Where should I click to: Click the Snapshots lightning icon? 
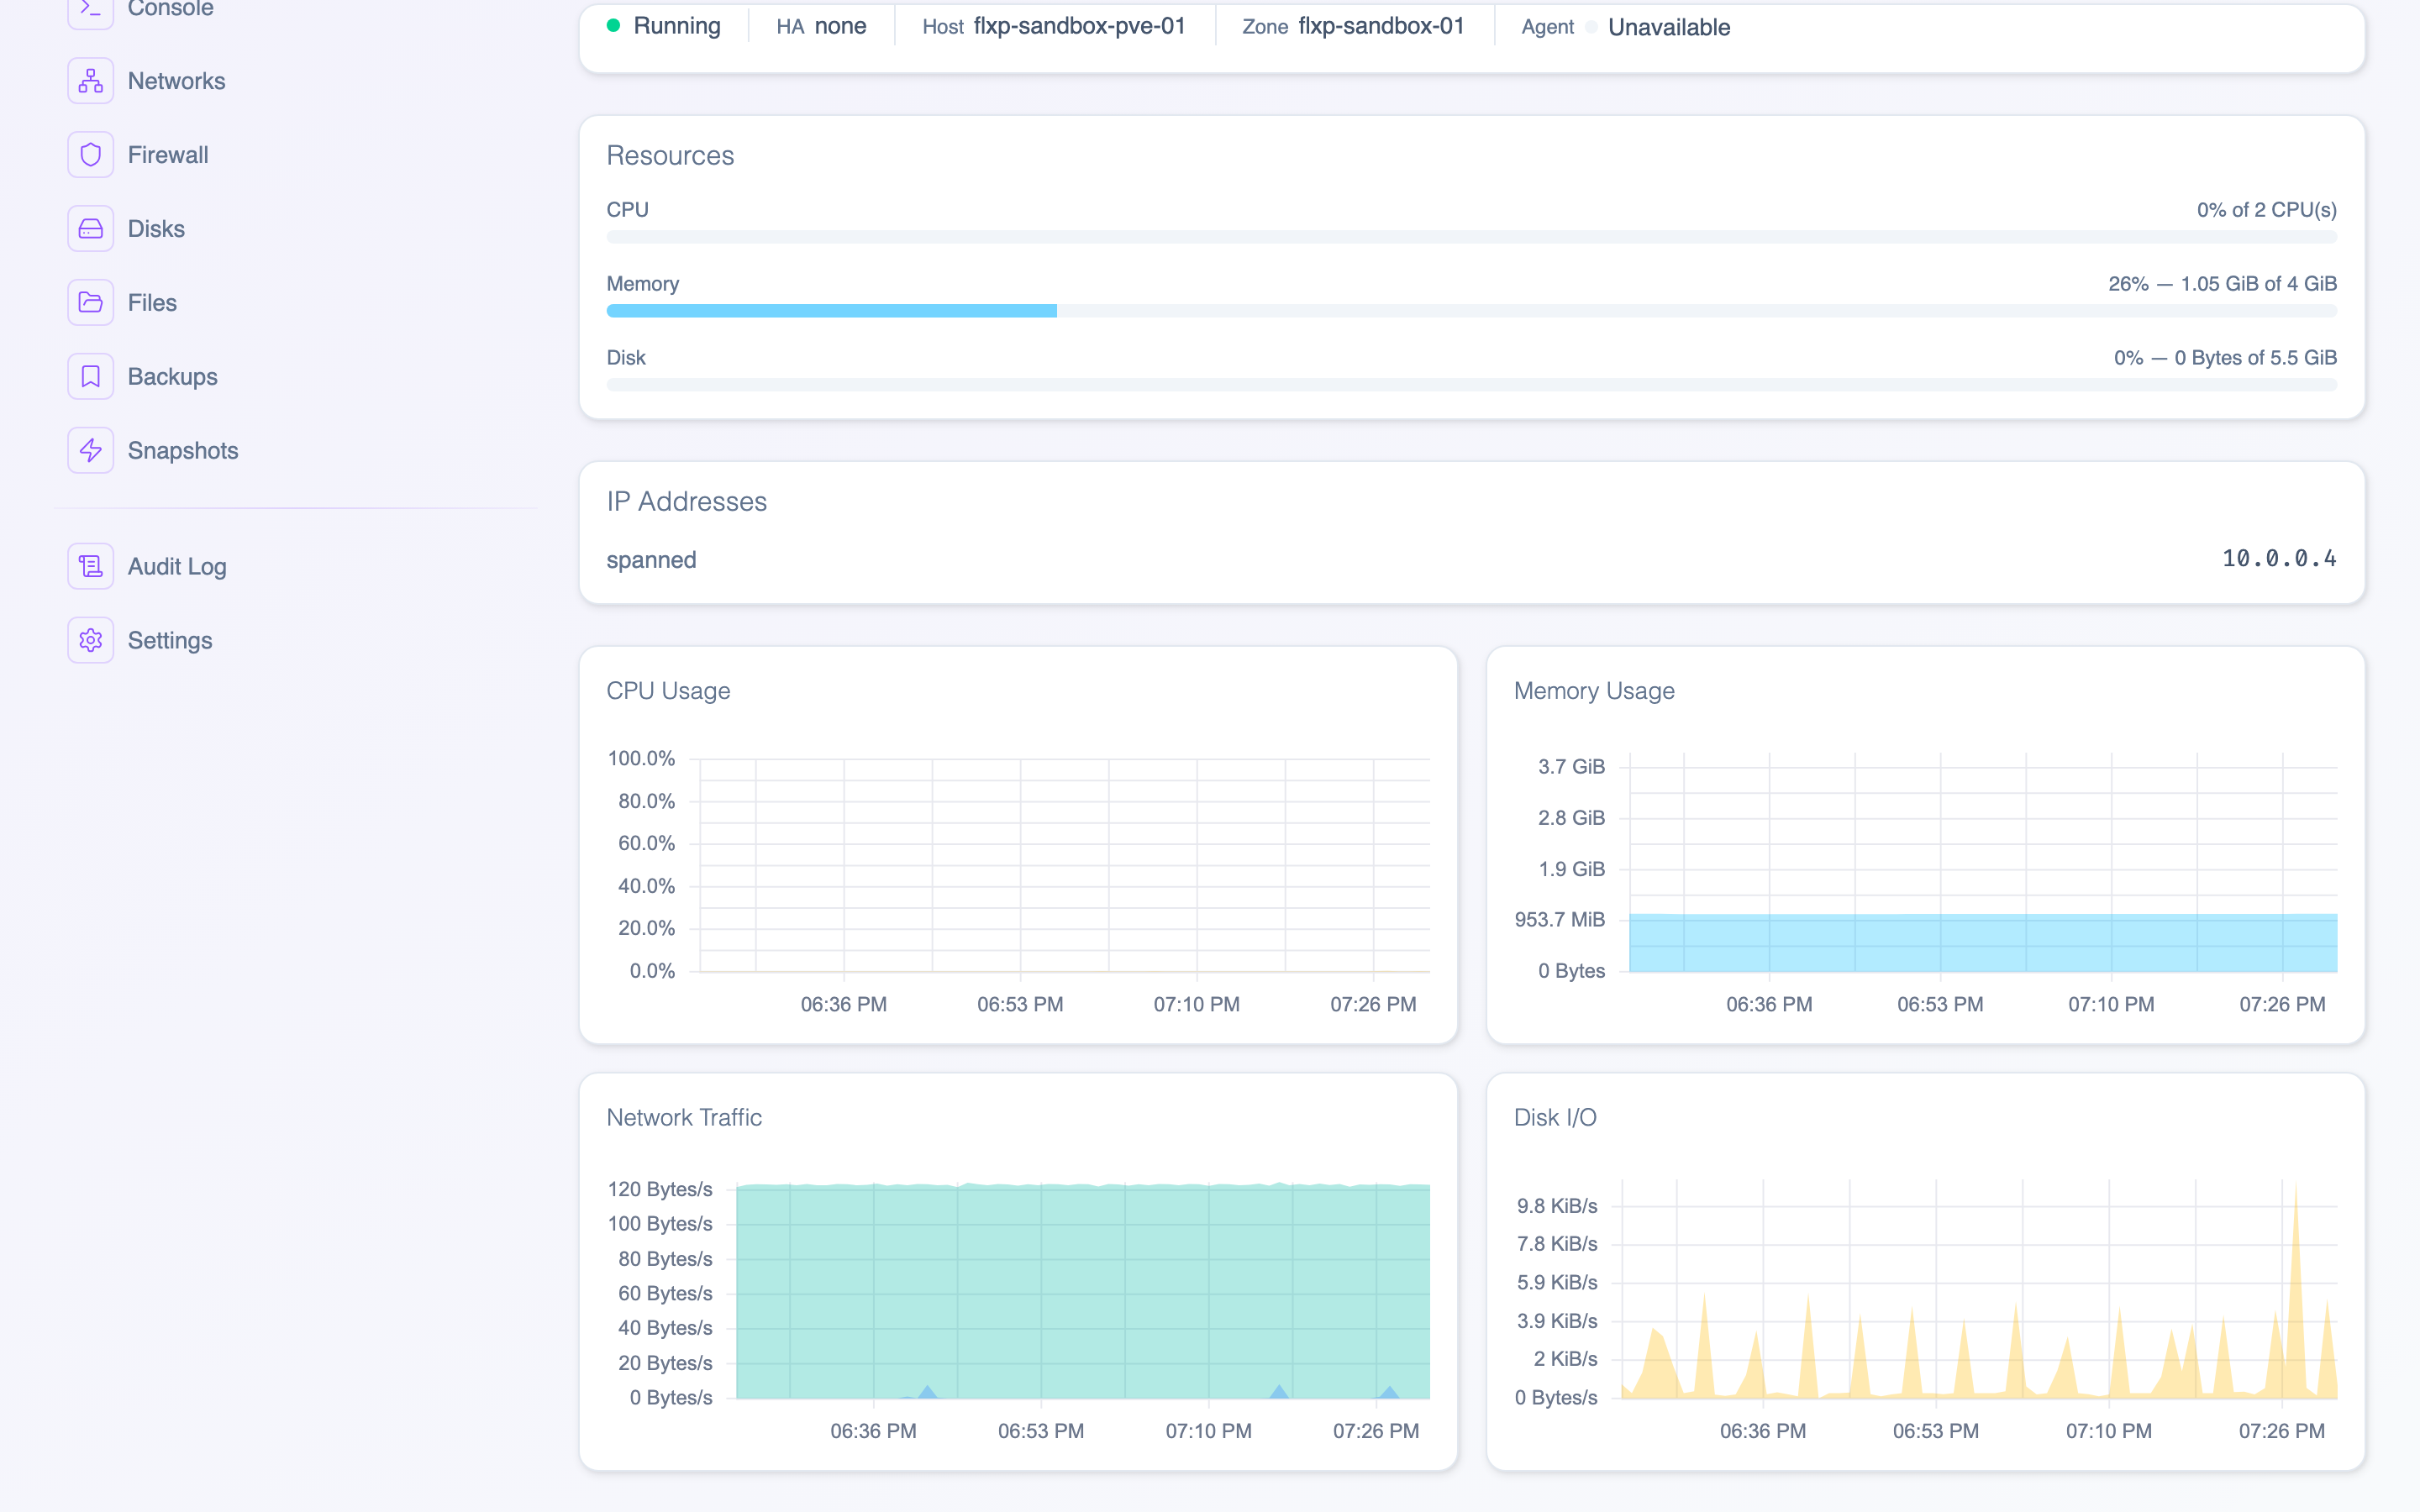click(x=90, y=451)
